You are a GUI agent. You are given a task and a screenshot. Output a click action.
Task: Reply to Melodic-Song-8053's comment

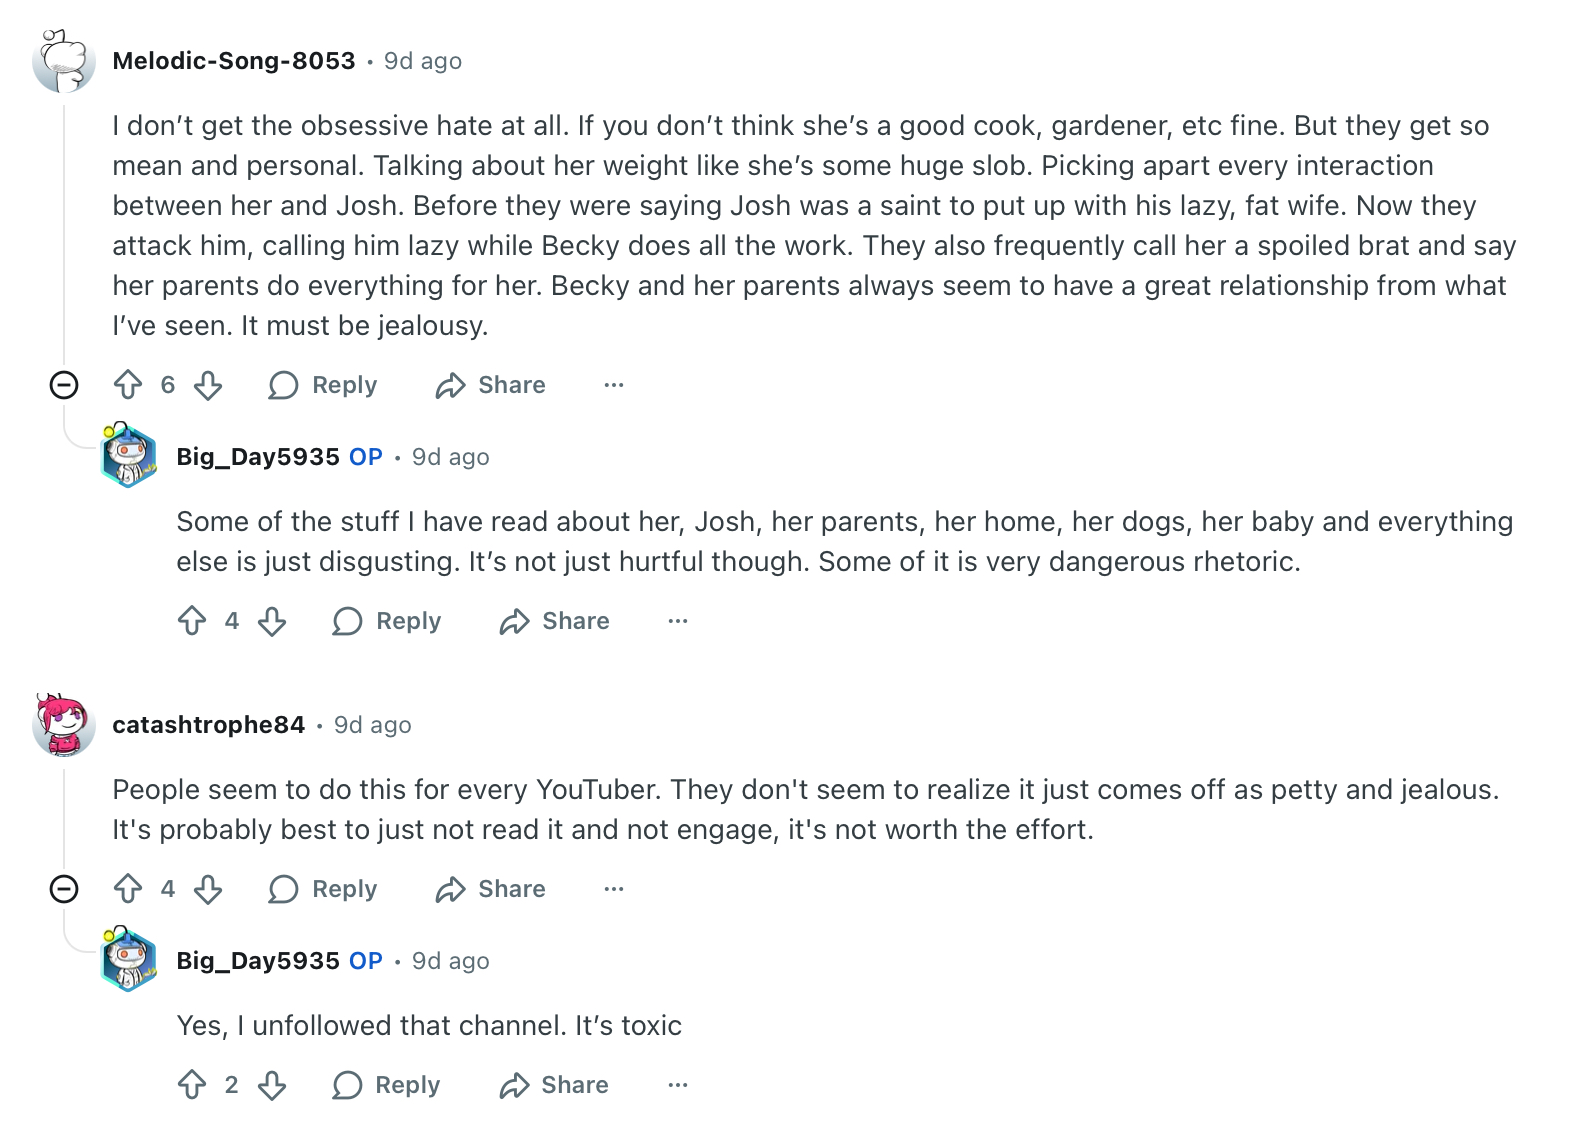click(x=323, y=385)
